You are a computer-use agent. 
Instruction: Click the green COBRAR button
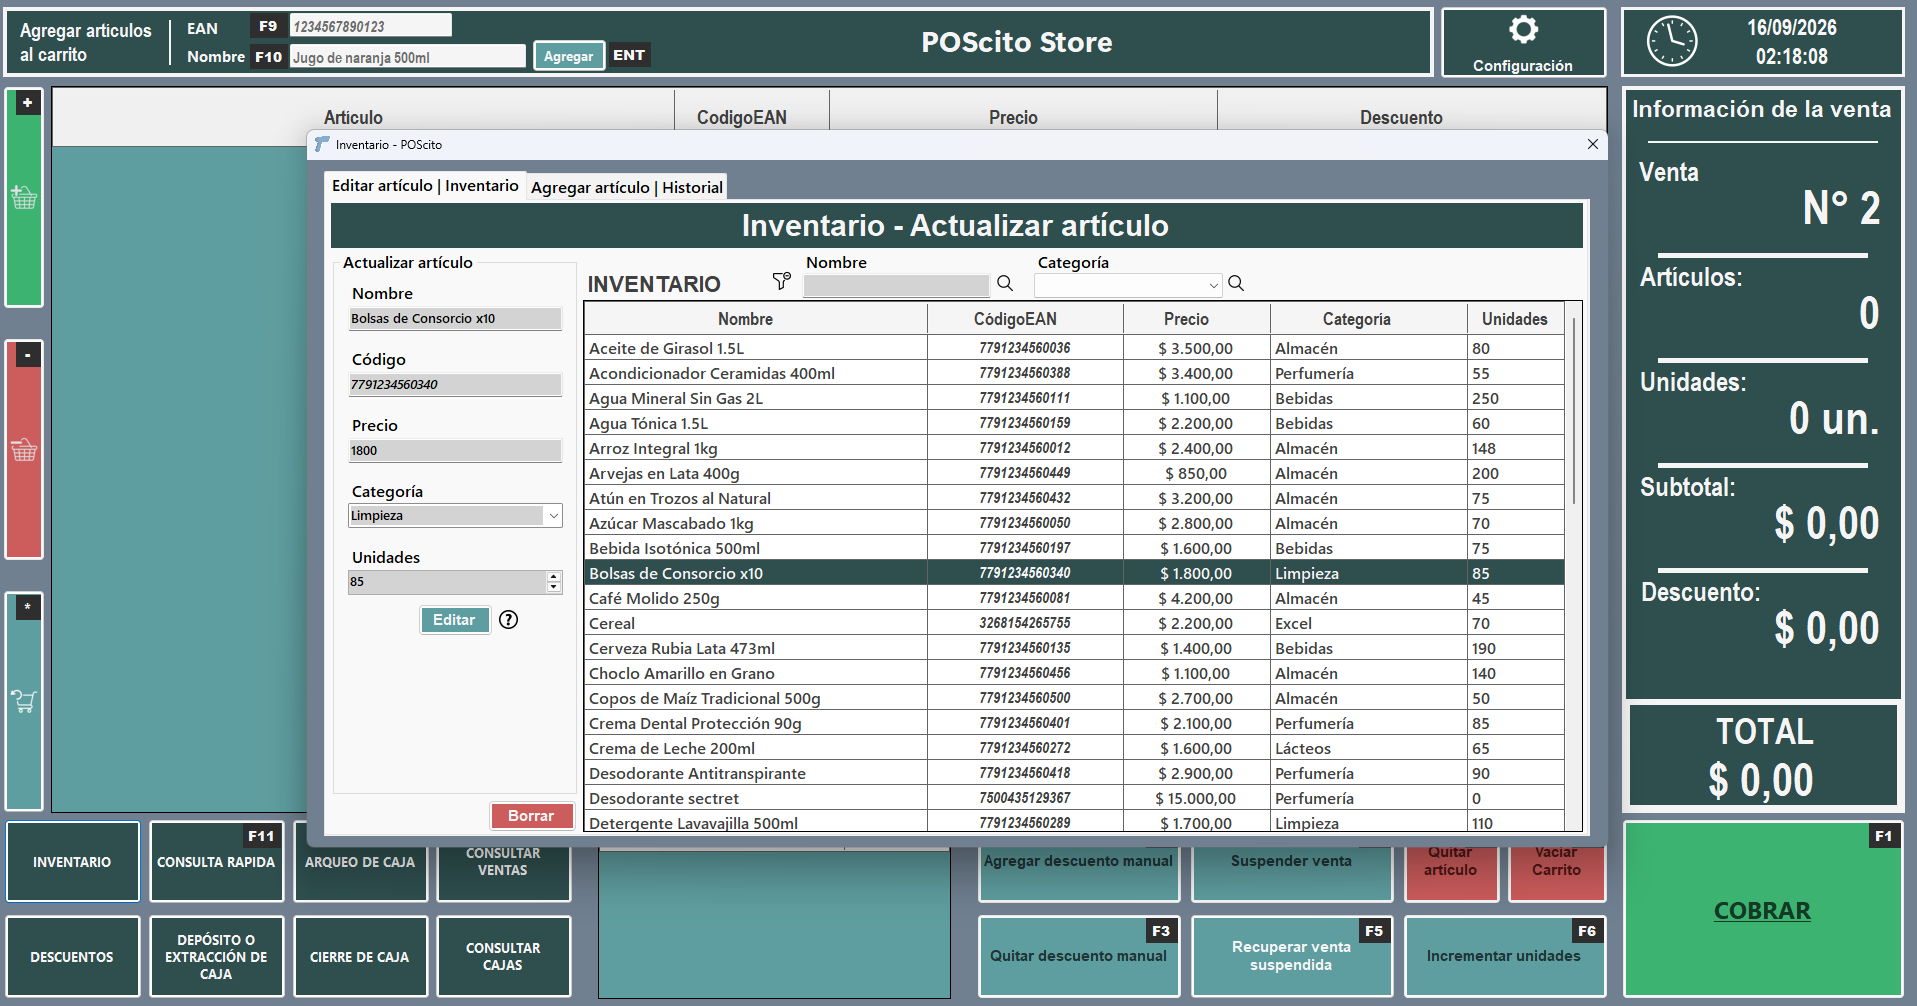(x=1762, y=910)
